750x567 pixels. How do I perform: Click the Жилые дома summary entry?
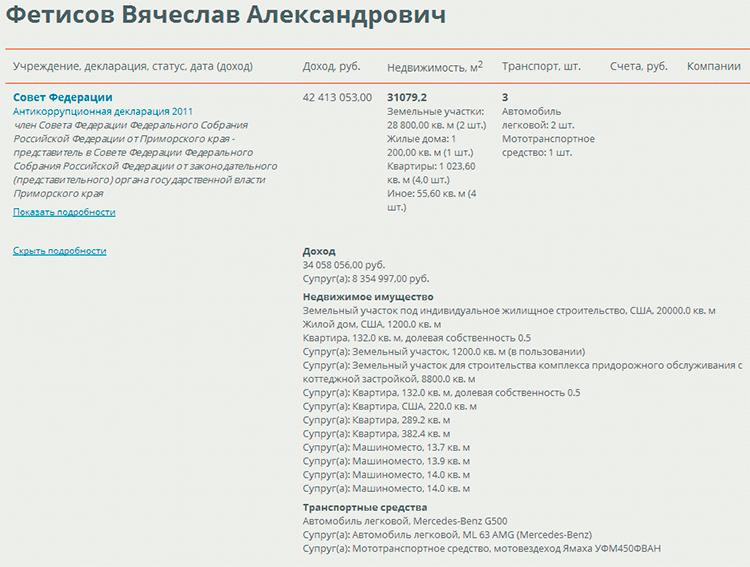point(430,146)
